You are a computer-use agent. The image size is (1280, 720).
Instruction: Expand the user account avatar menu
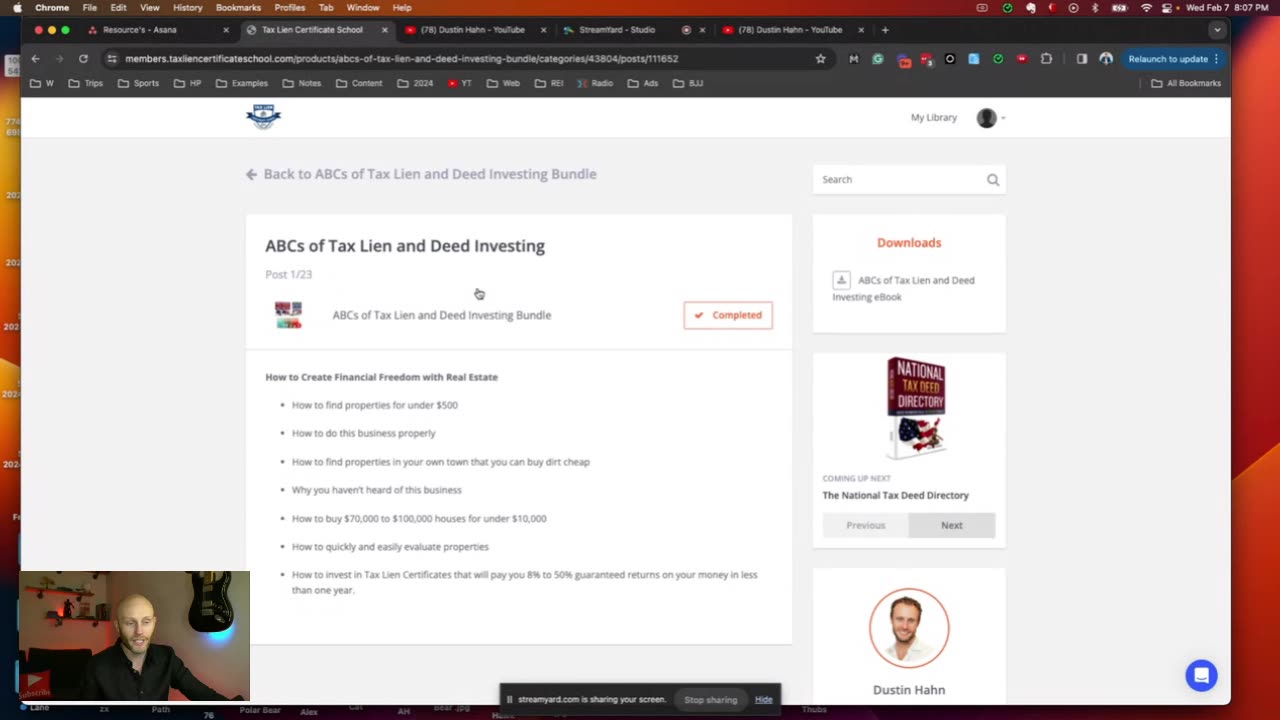coord(990,118)
